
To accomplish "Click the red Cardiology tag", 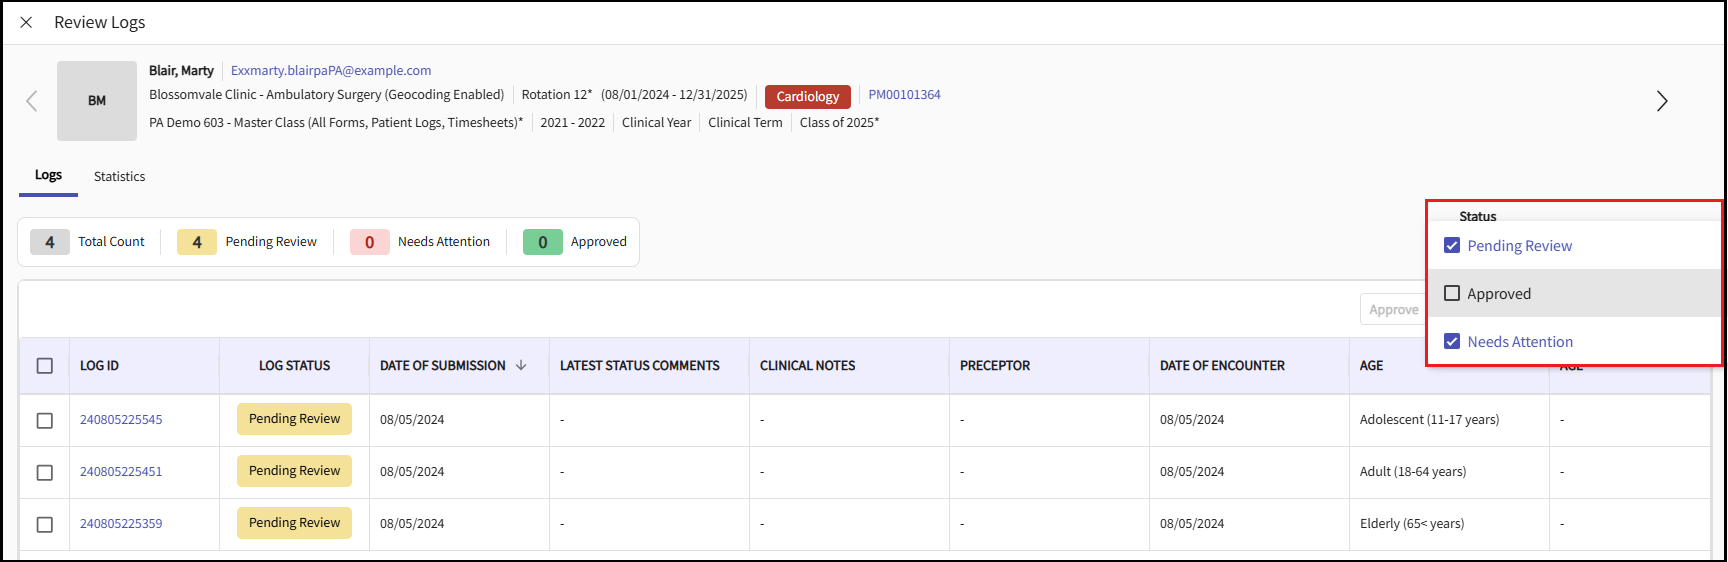I will tap(808, 97).
